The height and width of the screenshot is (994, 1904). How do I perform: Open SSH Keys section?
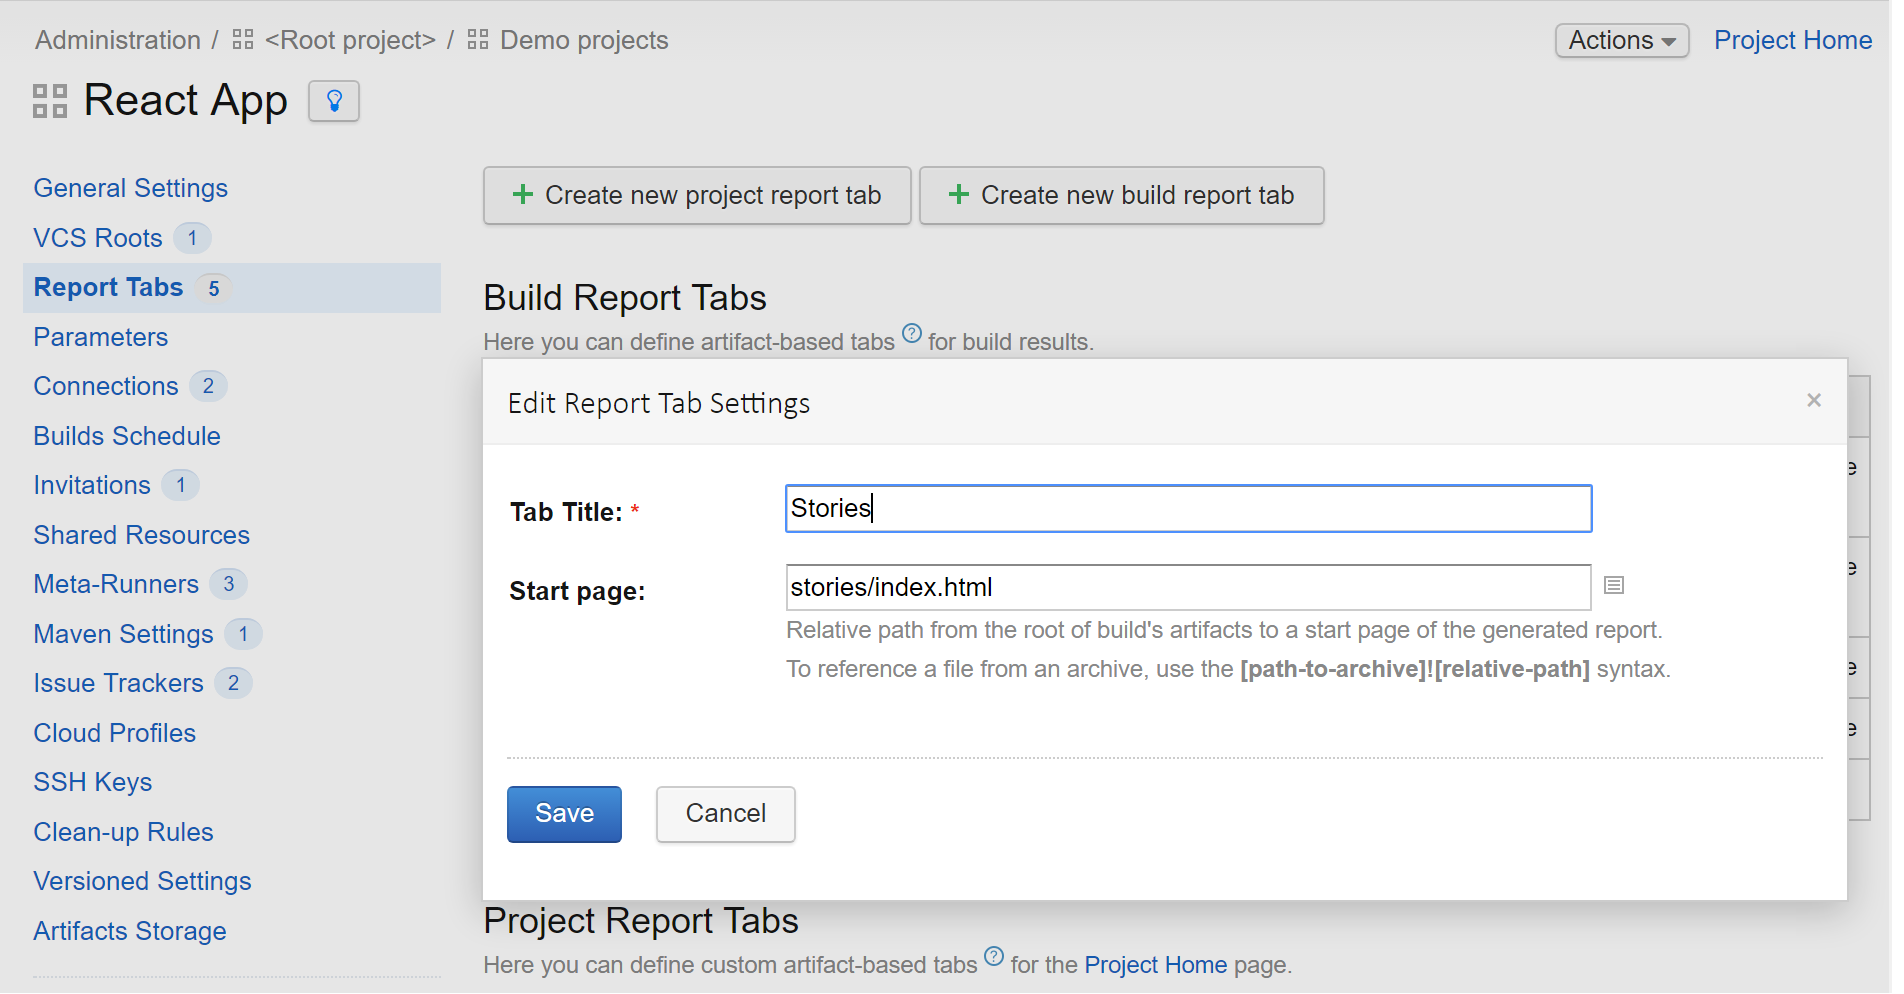tap(93, 782)
